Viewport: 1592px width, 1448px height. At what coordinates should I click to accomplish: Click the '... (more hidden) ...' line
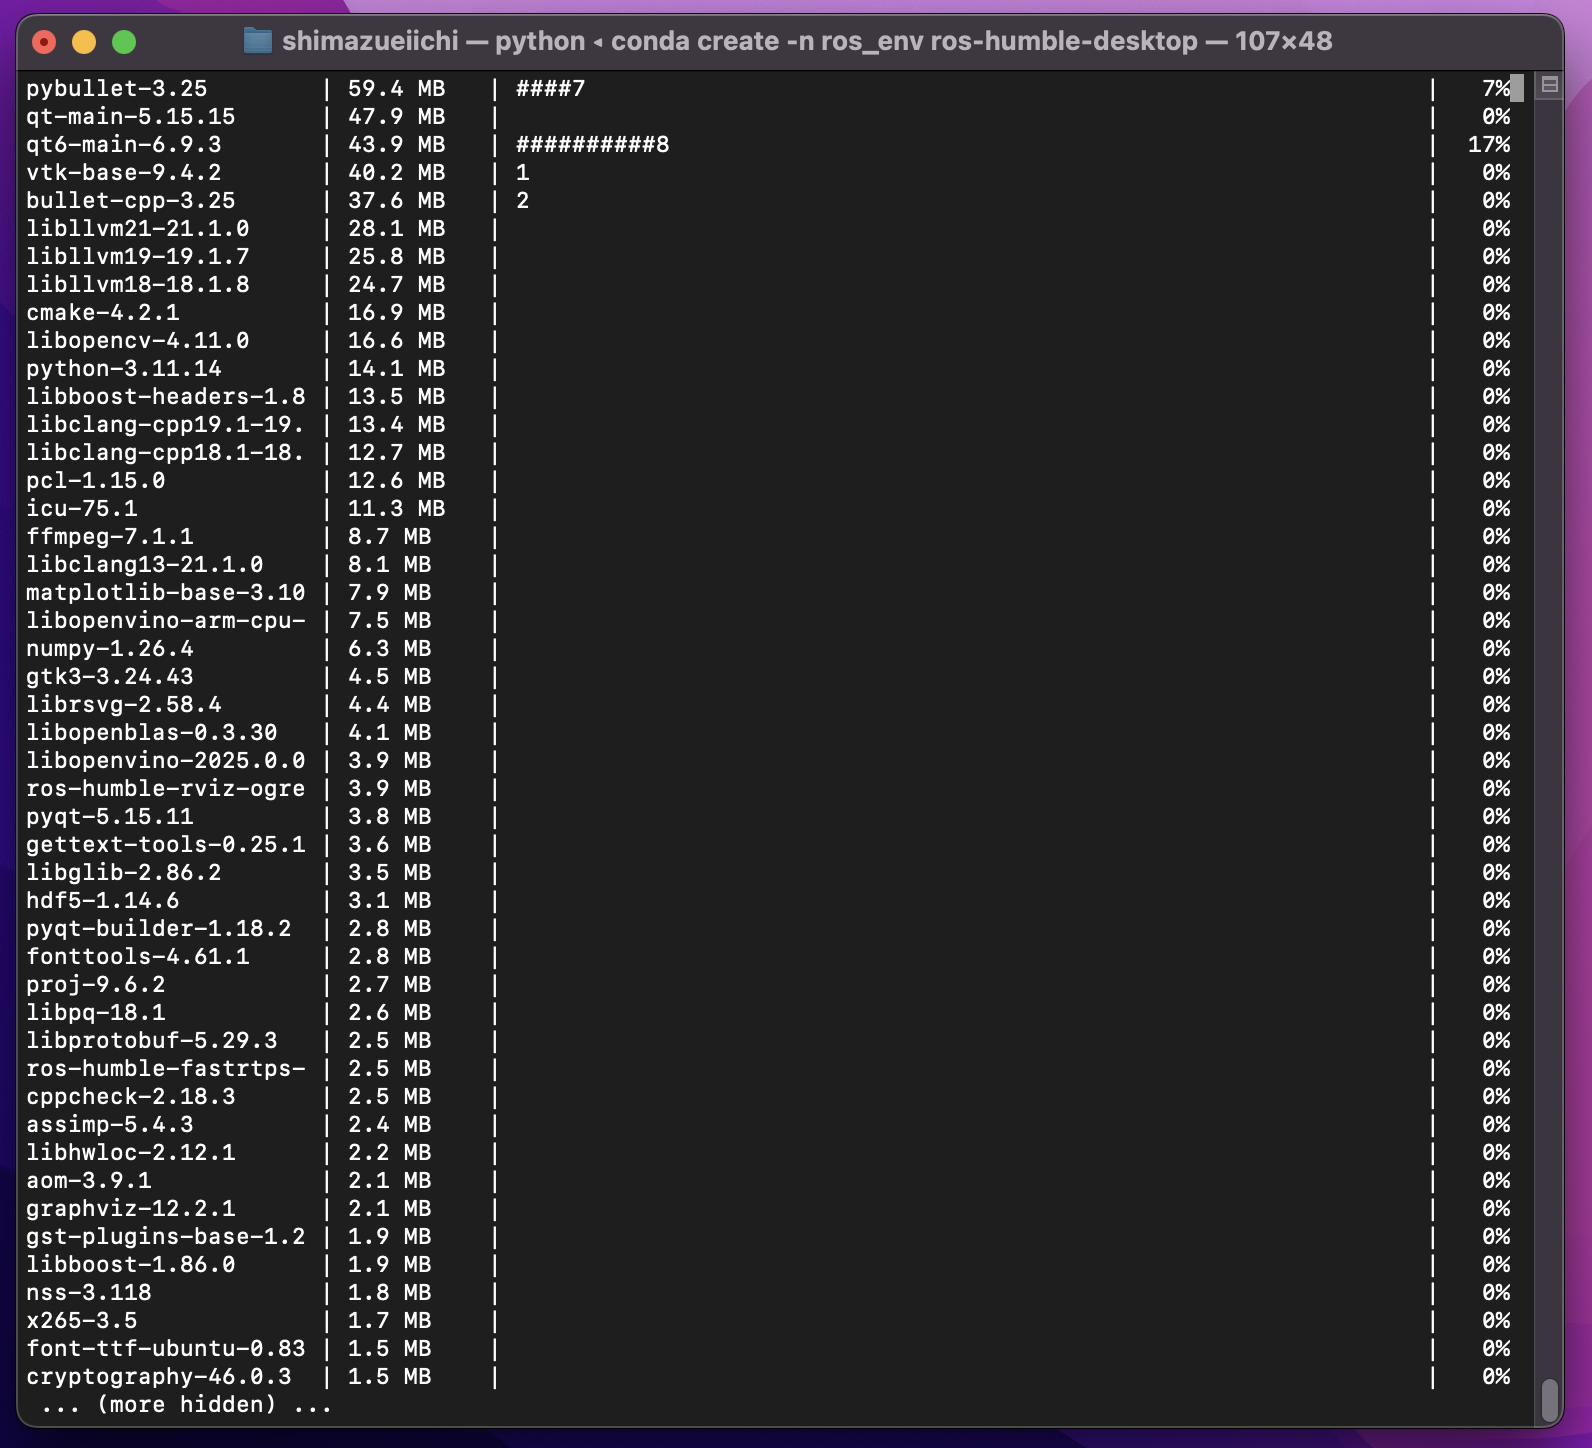(x=187, y=1405)
